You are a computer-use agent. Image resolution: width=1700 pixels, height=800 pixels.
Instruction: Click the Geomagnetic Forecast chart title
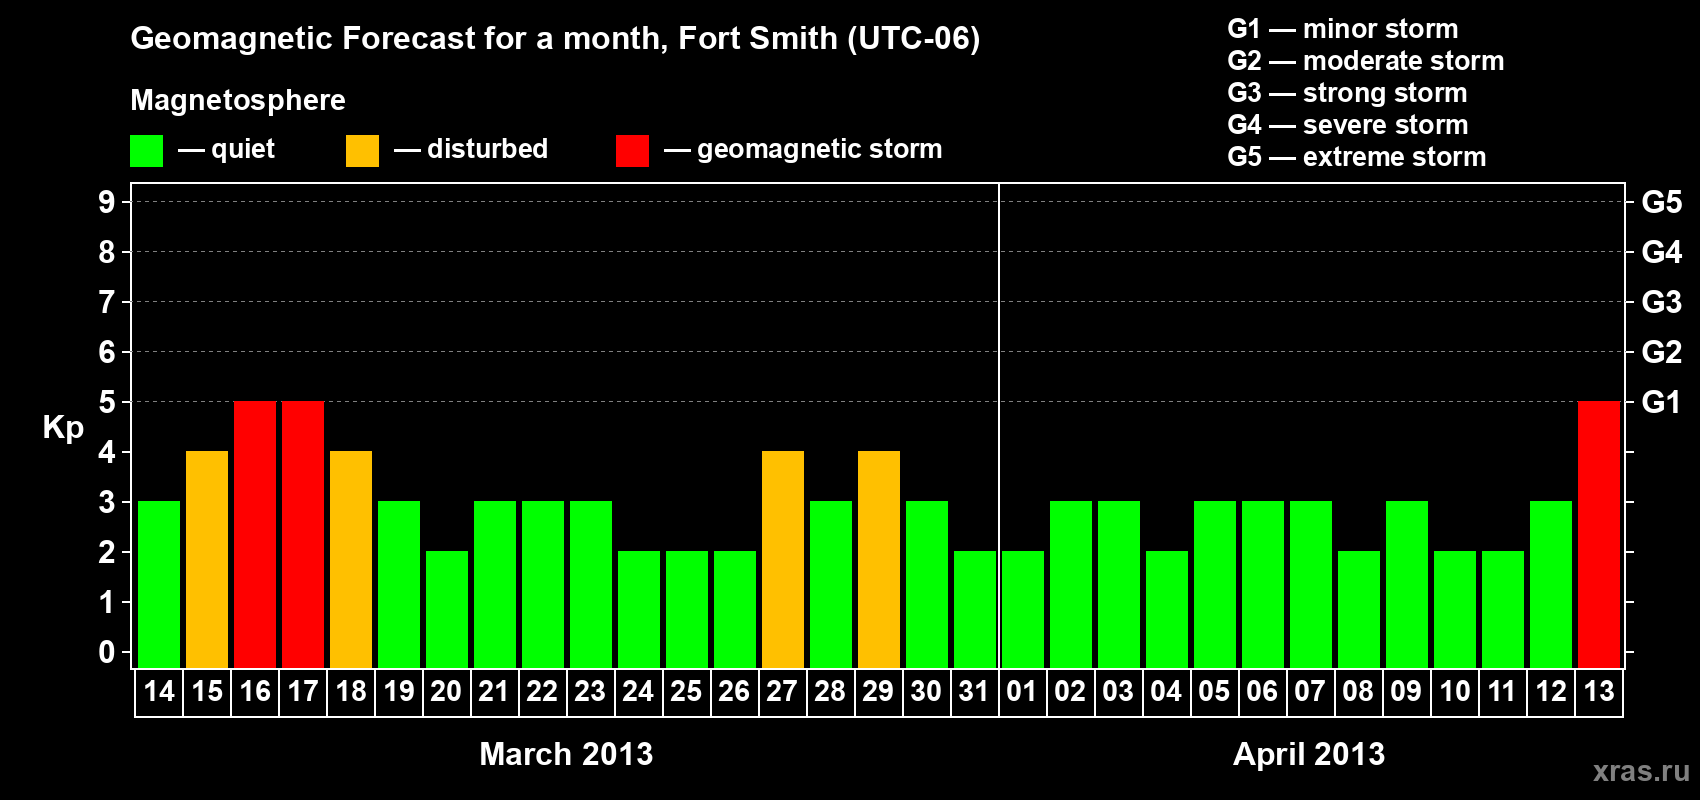[555, 38]
